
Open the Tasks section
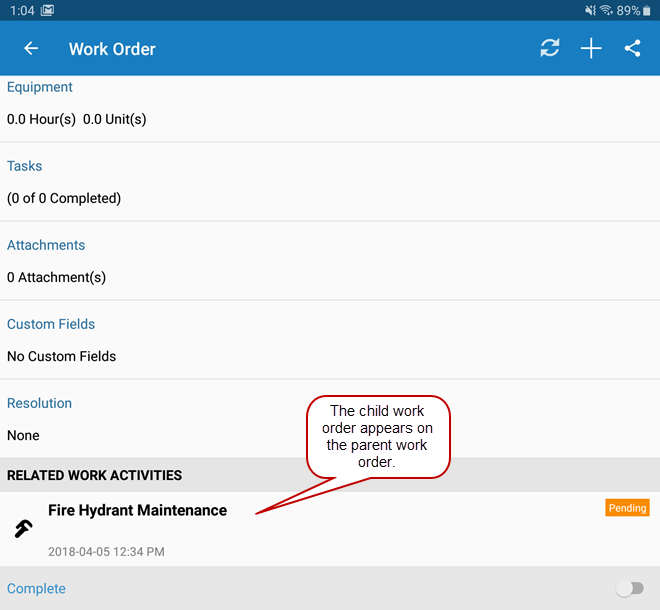(x=25, y=166)
